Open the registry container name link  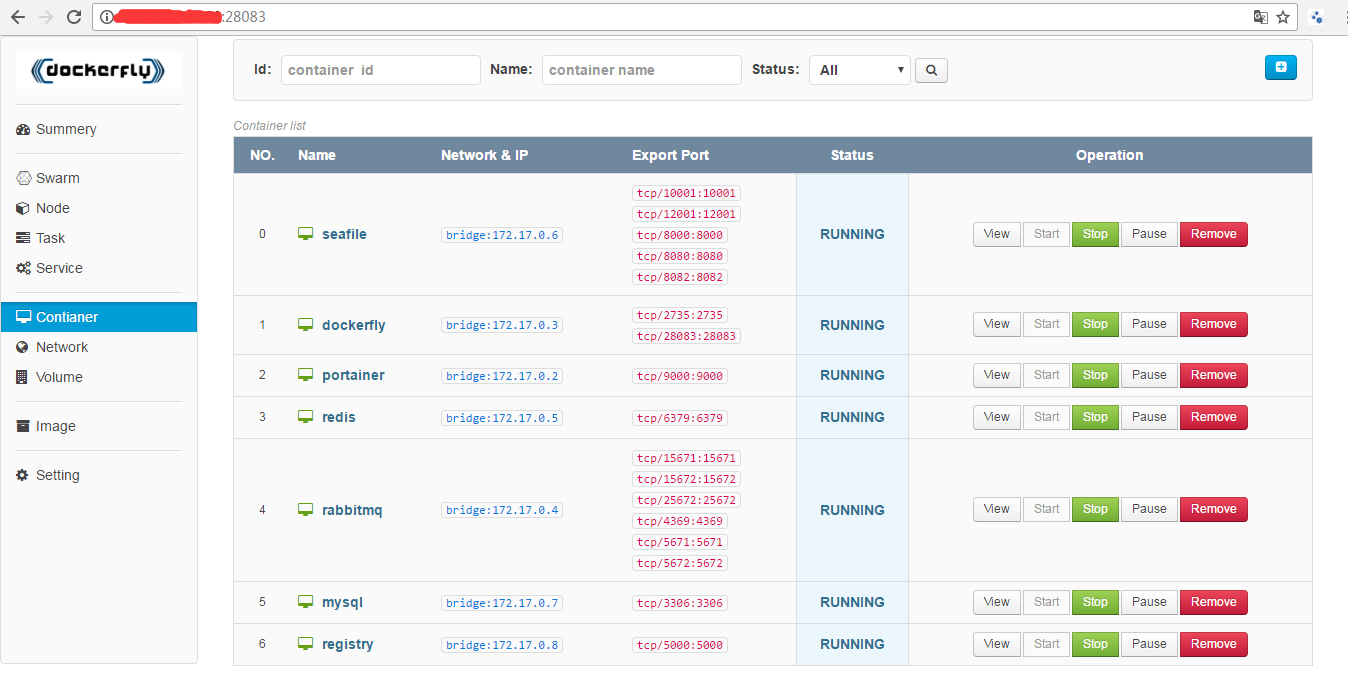pos(348,644)
